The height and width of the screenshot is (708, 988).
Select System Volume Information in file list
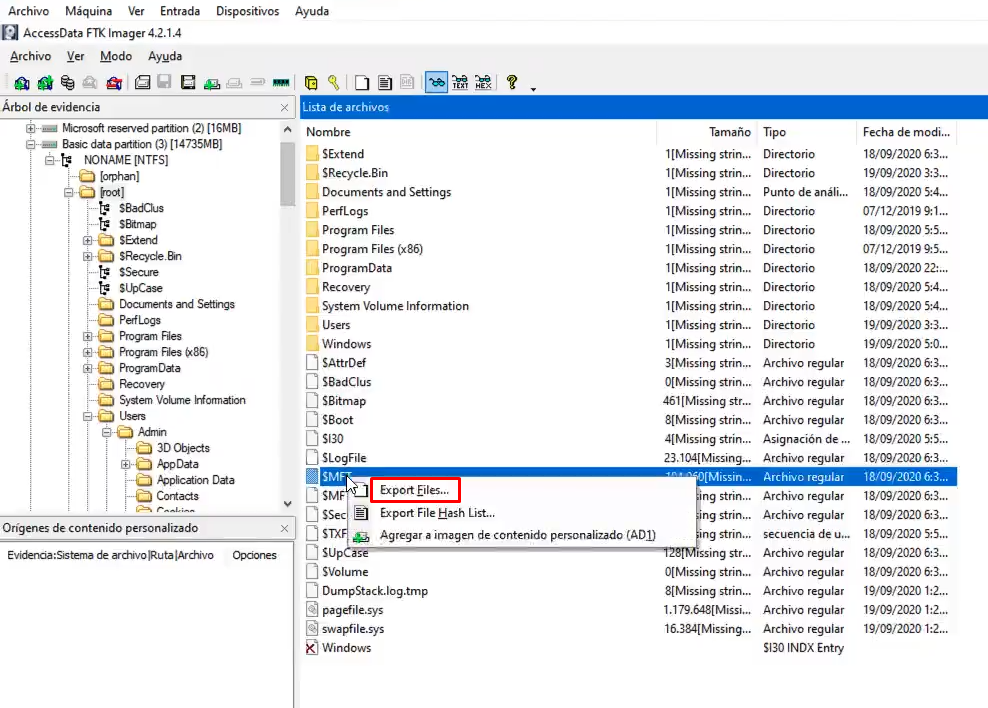395,306
